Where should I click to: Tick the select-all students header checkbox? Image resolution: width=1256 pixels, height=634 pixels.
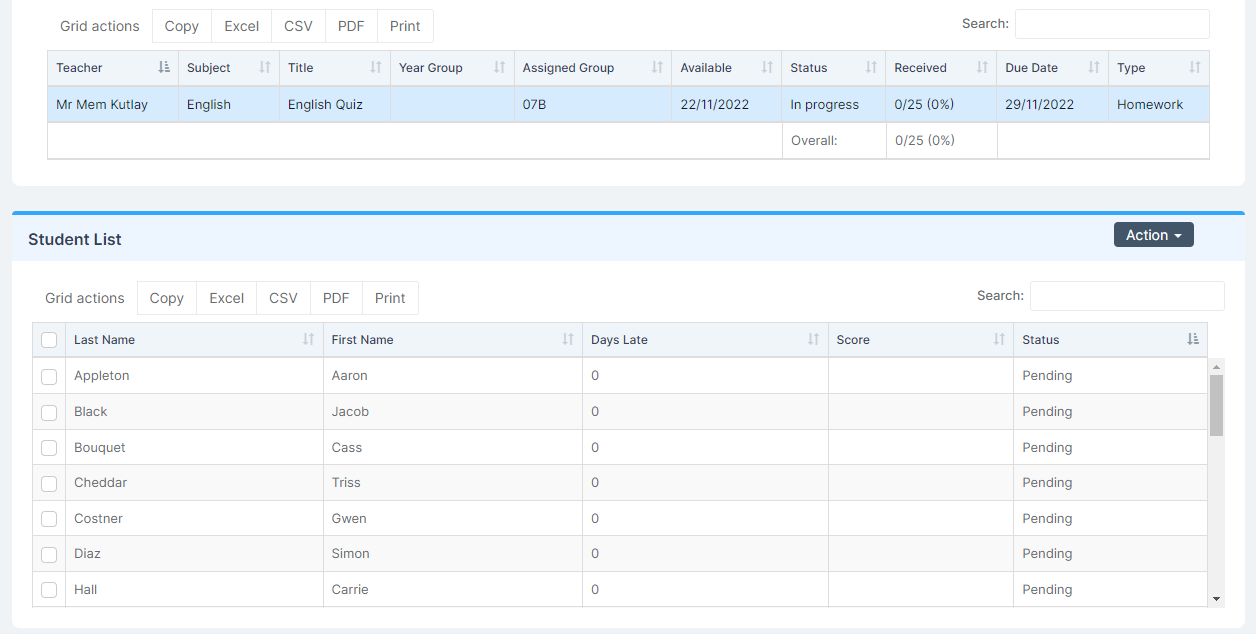[49, 340]
